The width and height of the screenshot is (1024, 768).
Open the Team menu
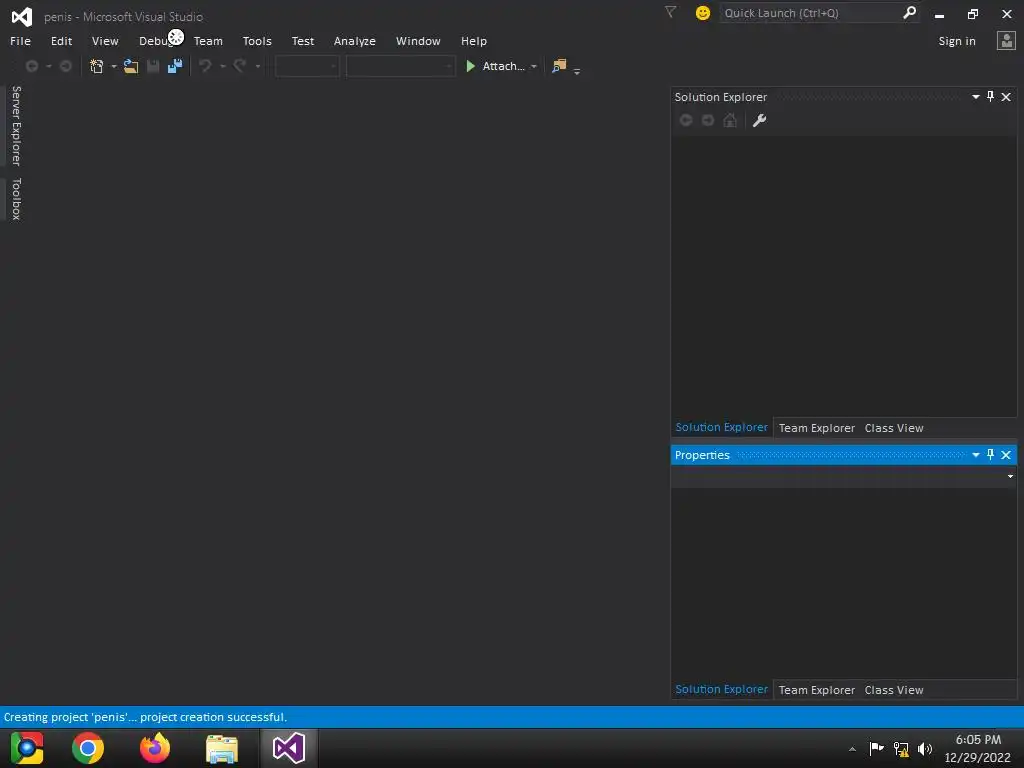(208, 41)
